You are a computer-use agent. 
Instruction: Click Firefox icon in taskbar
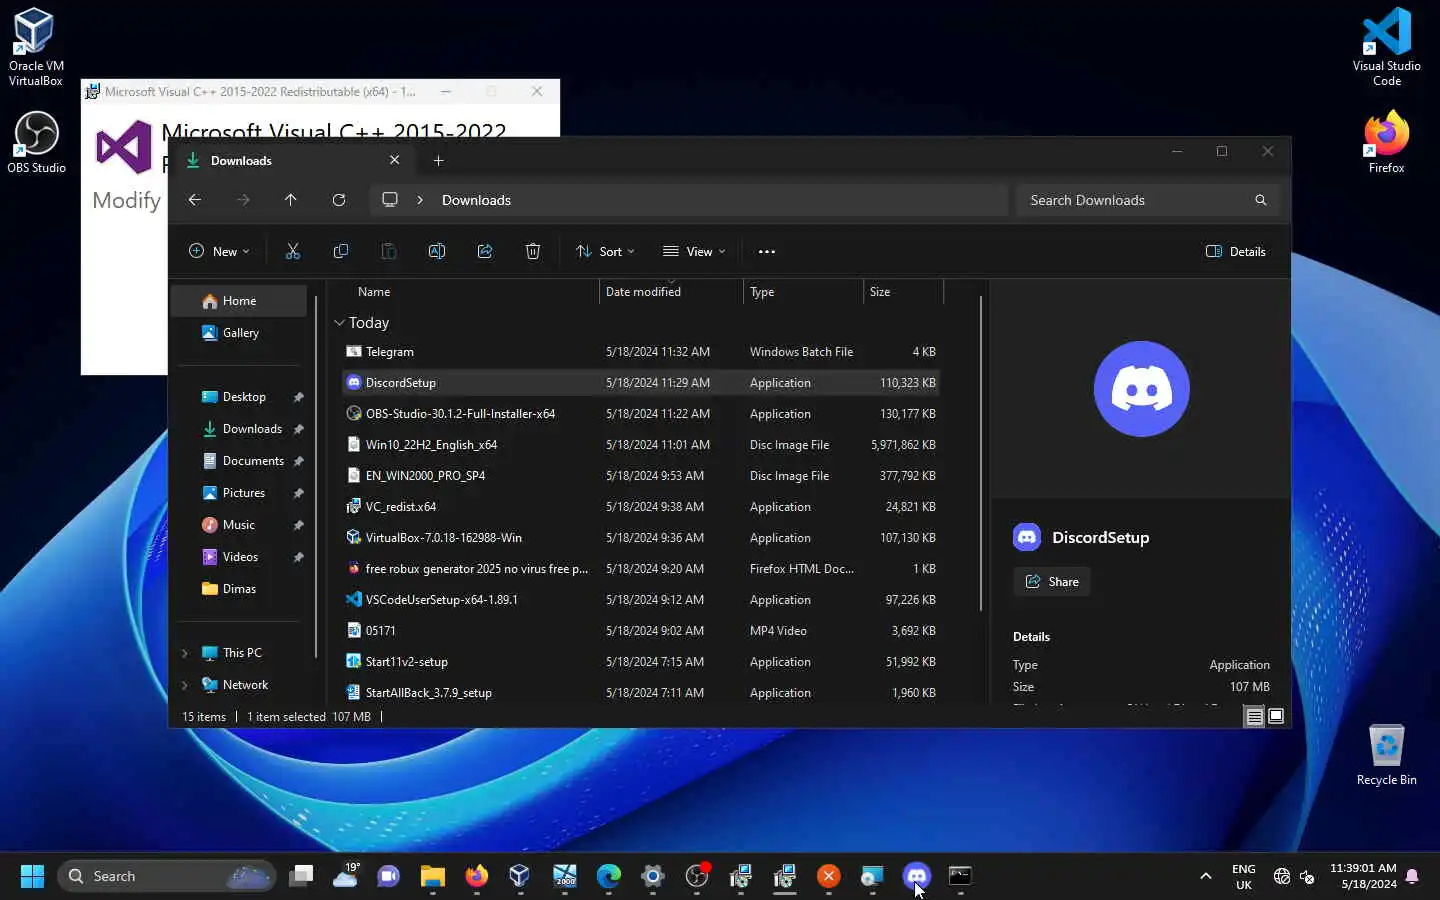coord(477,876)
